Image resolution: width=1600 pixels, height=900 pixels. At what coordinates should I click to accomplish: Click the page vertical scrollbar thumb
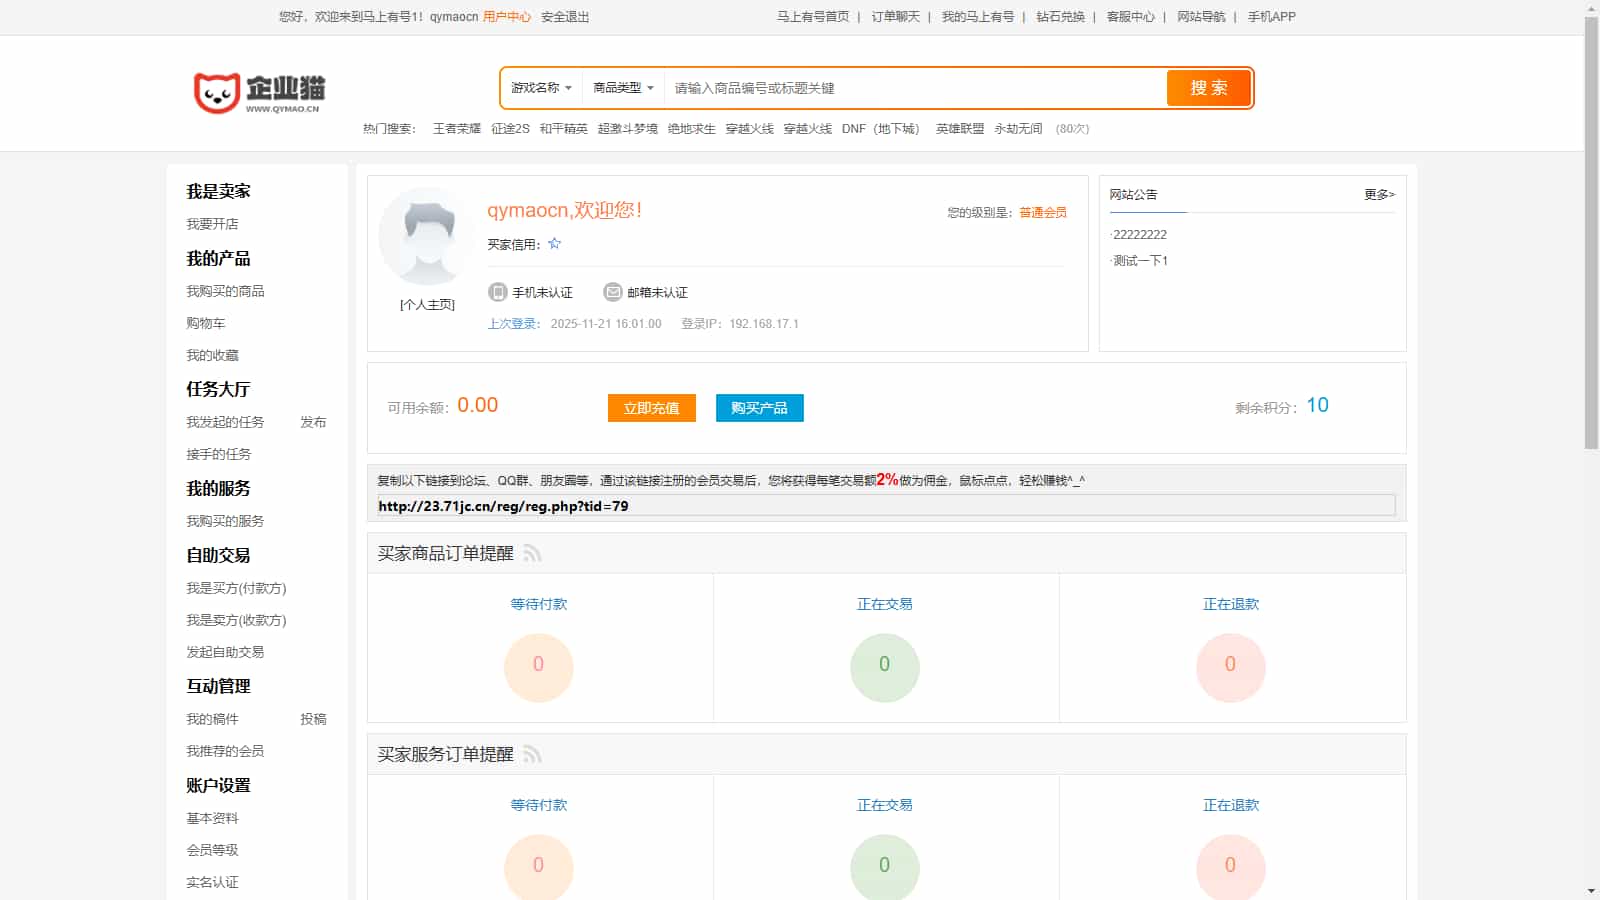tap(1591, 230)
